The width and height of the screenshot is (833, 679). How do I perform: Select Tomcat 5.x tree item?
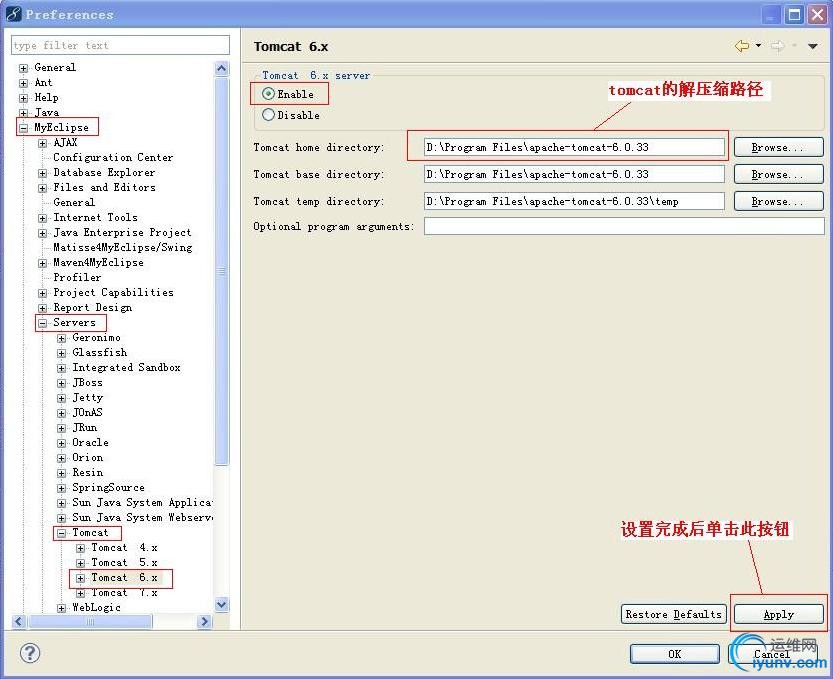pyautogui.click(x=124, y=562)
